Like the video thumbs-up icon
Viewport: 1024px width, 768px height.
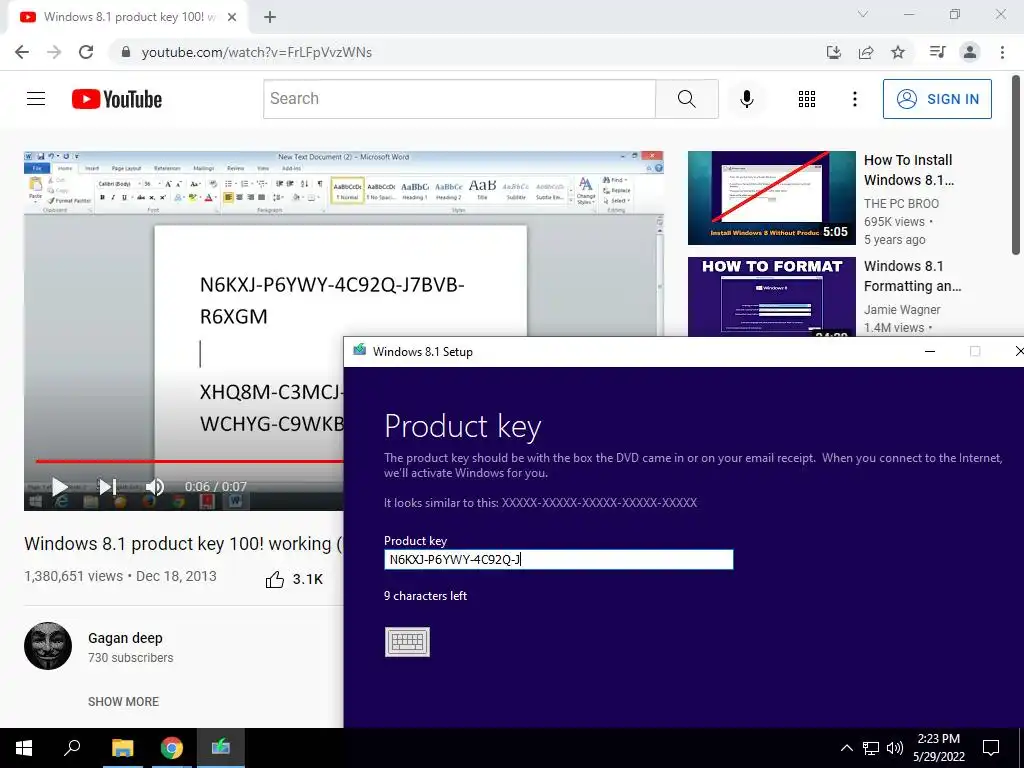275,579
